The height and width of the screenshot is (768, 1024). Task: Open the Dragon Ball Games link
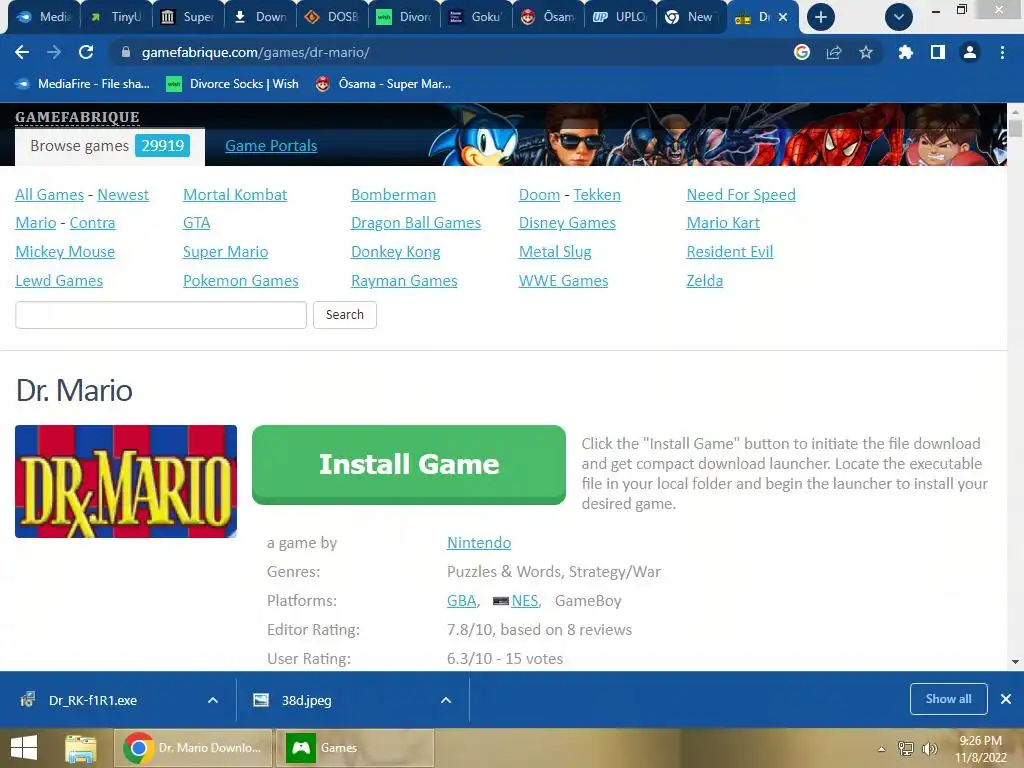pos(416,223)
